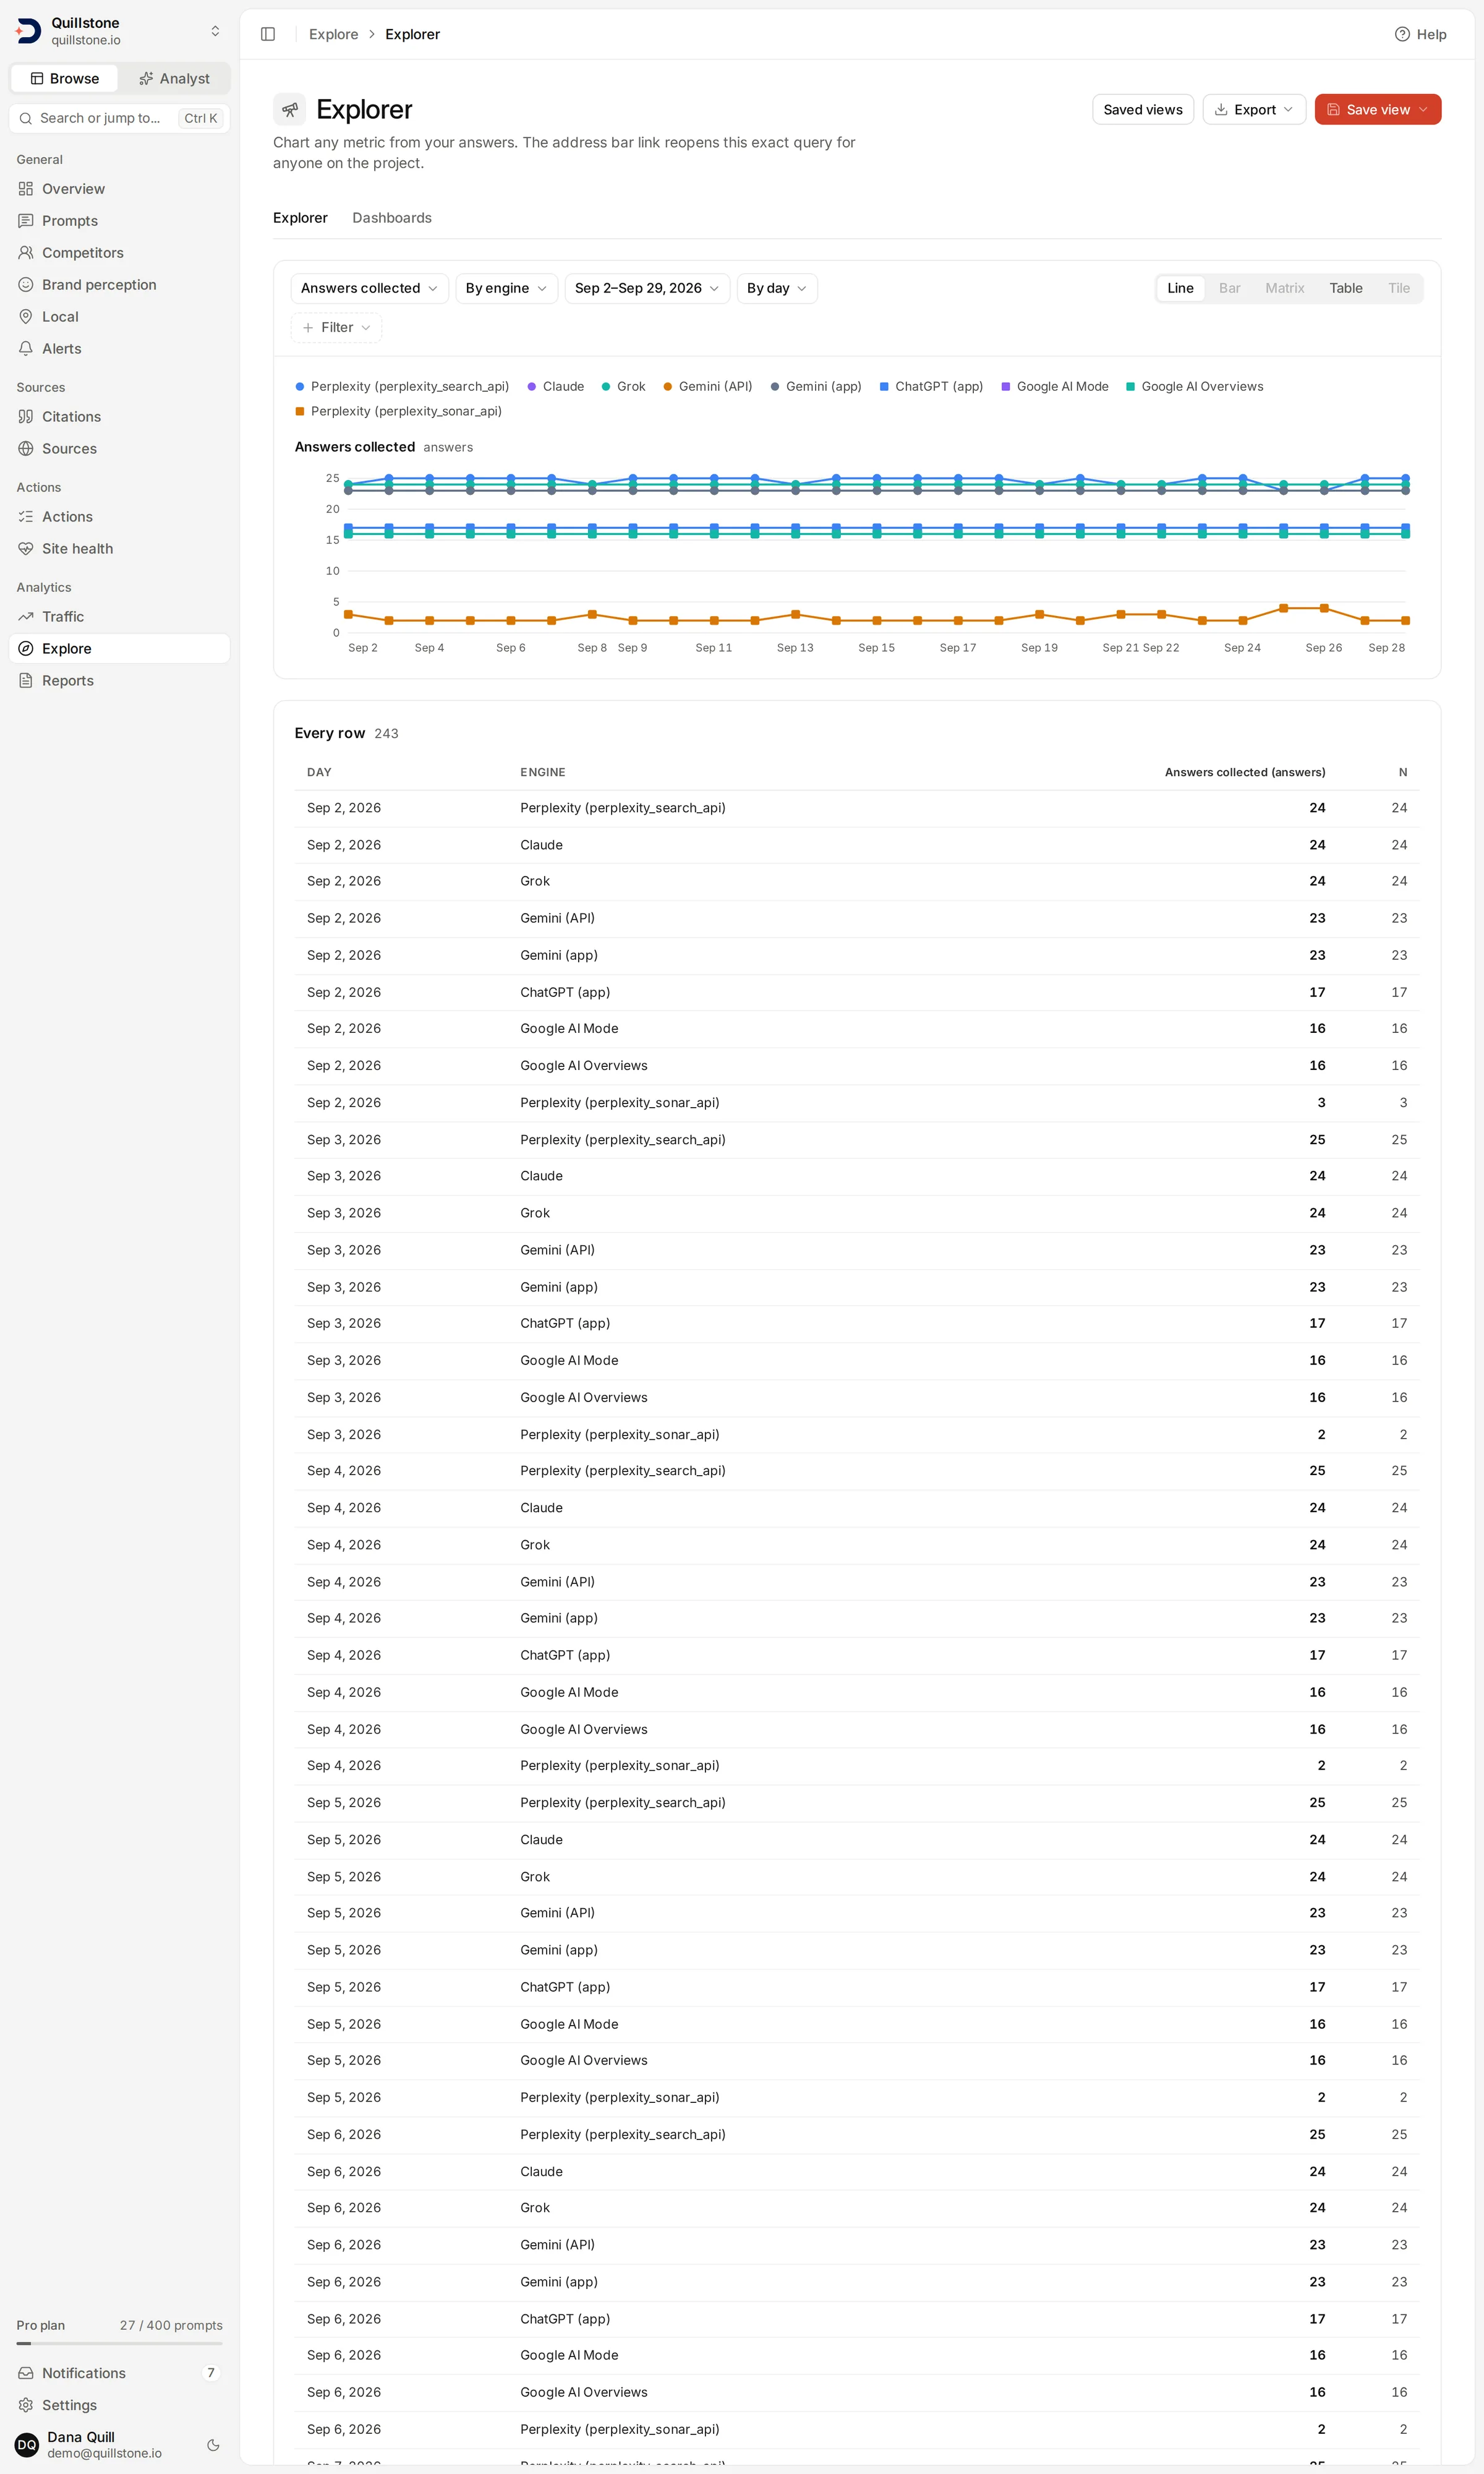
Task: Open the Answers collected metric dropdown
Action: [369, 288]
